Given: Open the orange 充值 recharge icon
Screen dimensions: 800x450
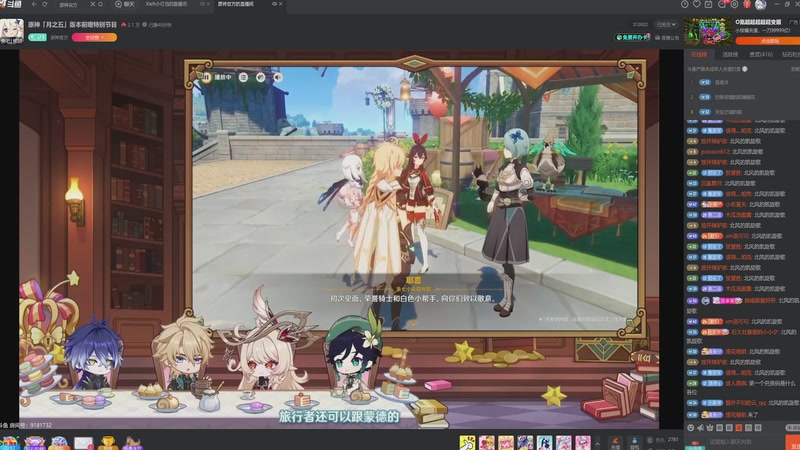Looking at the screenshot, I should 615,442.
